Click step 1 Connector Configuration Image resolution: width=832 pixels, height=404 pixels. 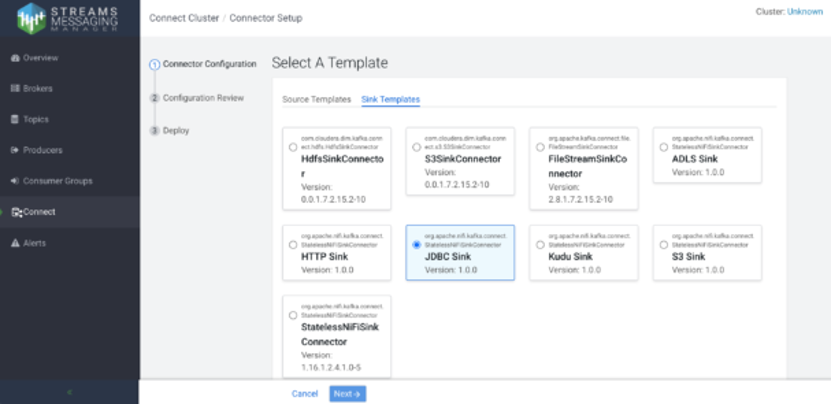(x=204, y=64)
